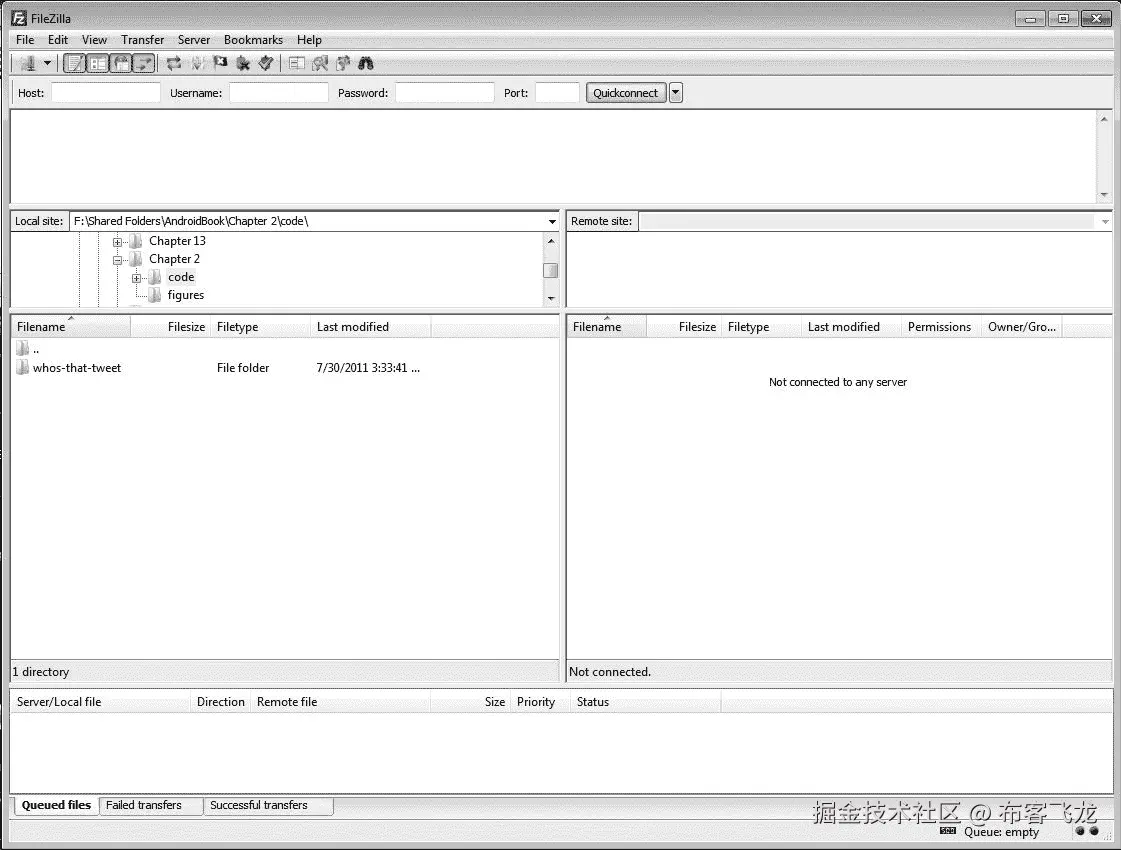Open the directory listing filters dialog
The width and height of the screenshot is (1121, 850).
(297, 64)
